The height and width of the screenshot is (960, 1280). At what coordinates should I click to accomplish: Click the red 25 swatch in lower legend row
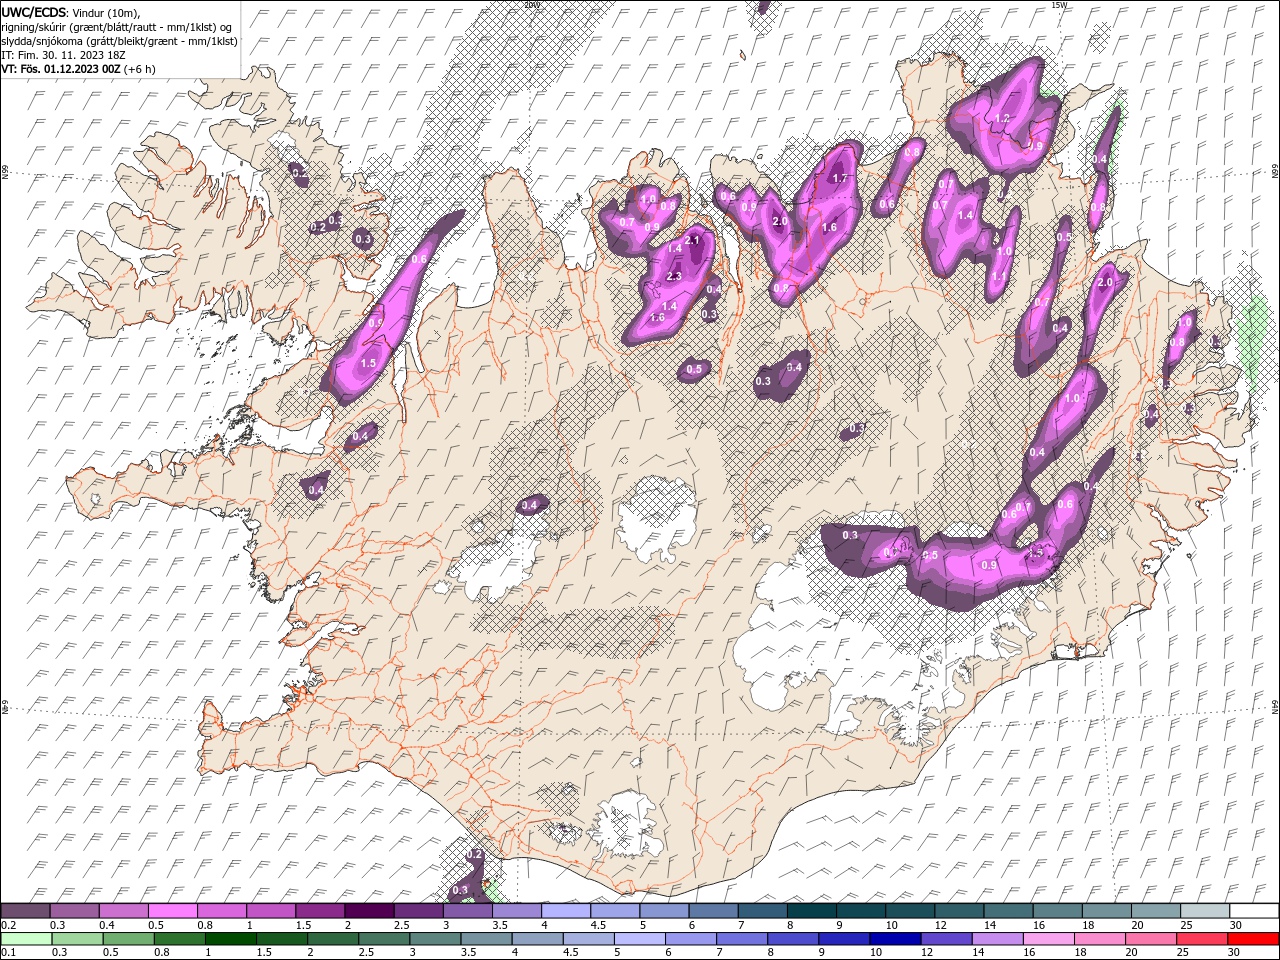coord(1201,939)
